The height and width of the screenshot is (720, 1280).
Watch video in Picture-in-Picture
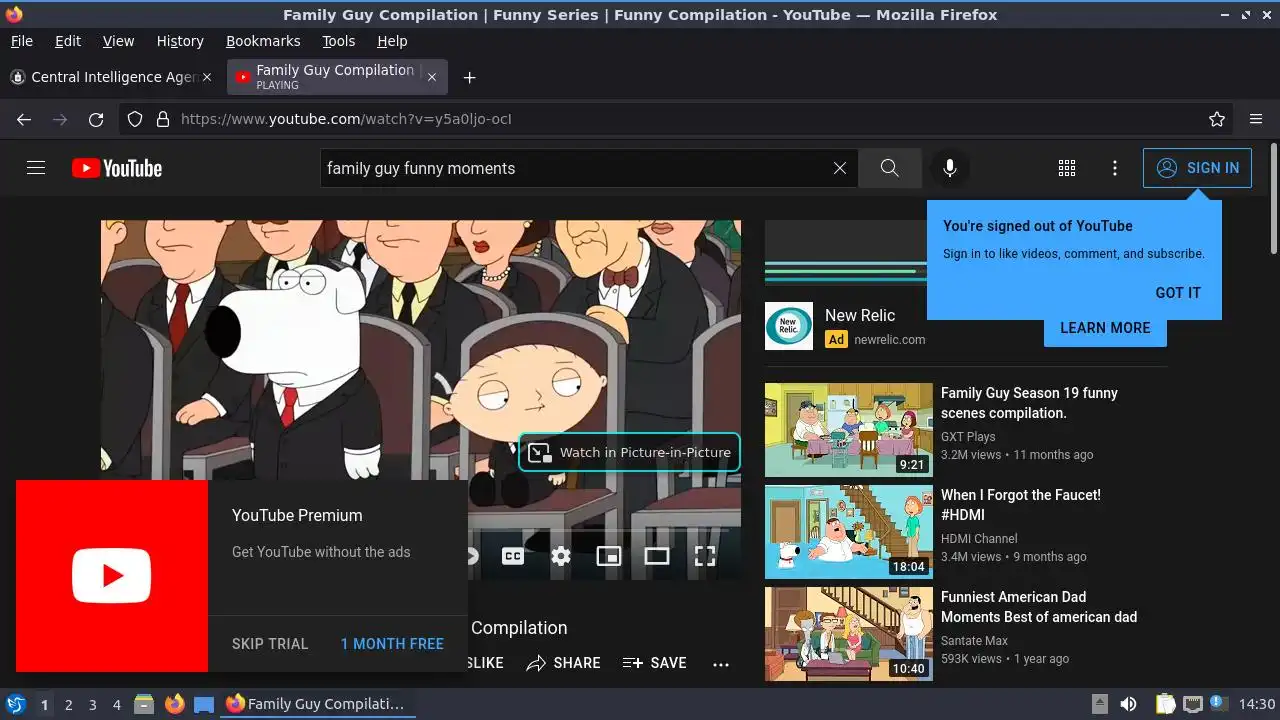click(x=630, y=452)
